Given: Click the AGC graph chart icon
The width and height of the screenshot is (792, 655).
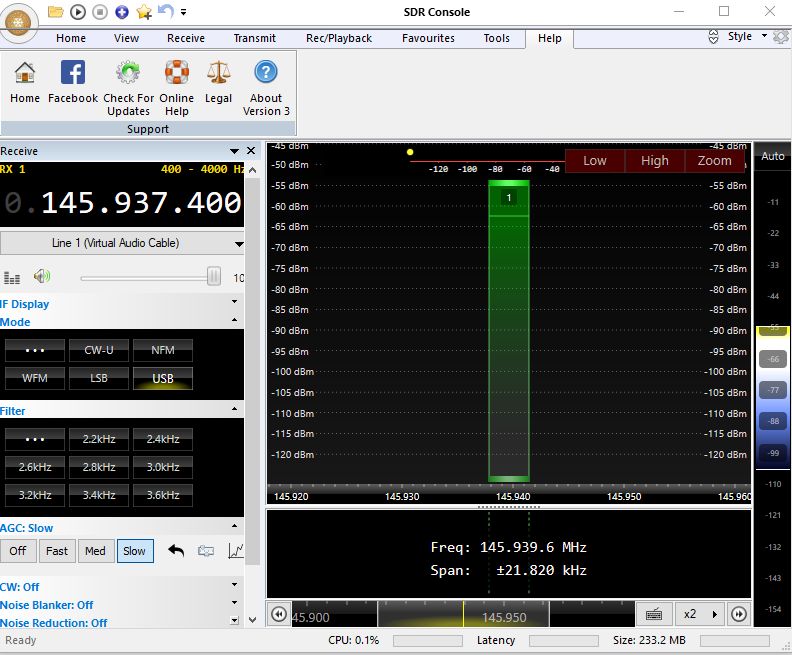Looking at the screenshot, I should 236,550.
